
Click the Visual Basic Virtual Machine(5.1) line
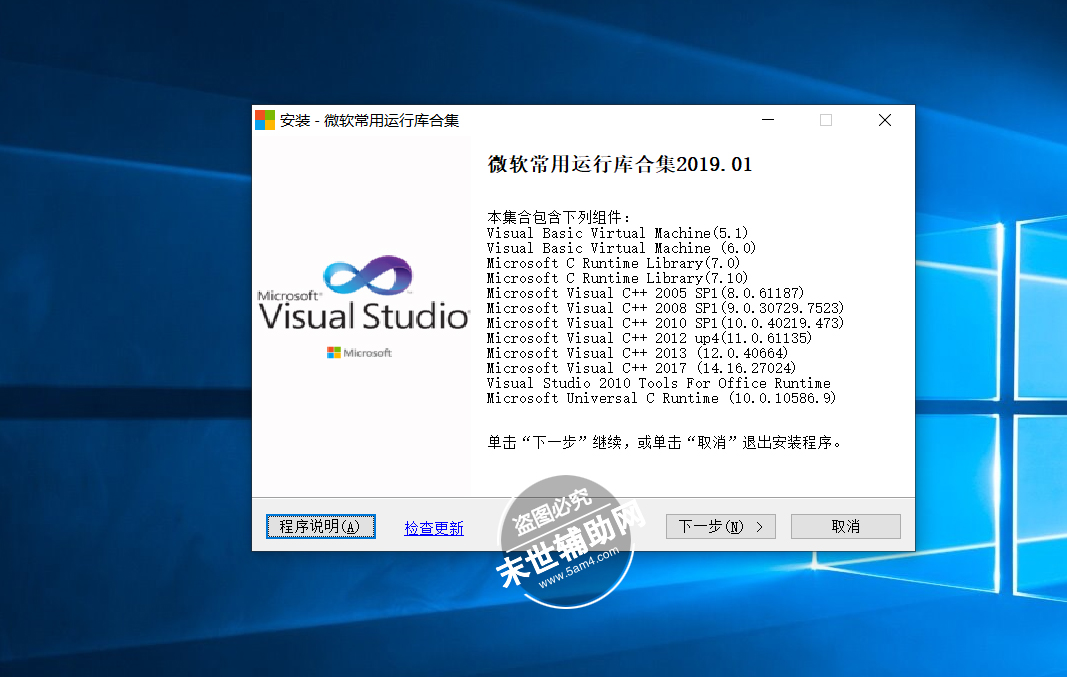click(x=617, y=233)
